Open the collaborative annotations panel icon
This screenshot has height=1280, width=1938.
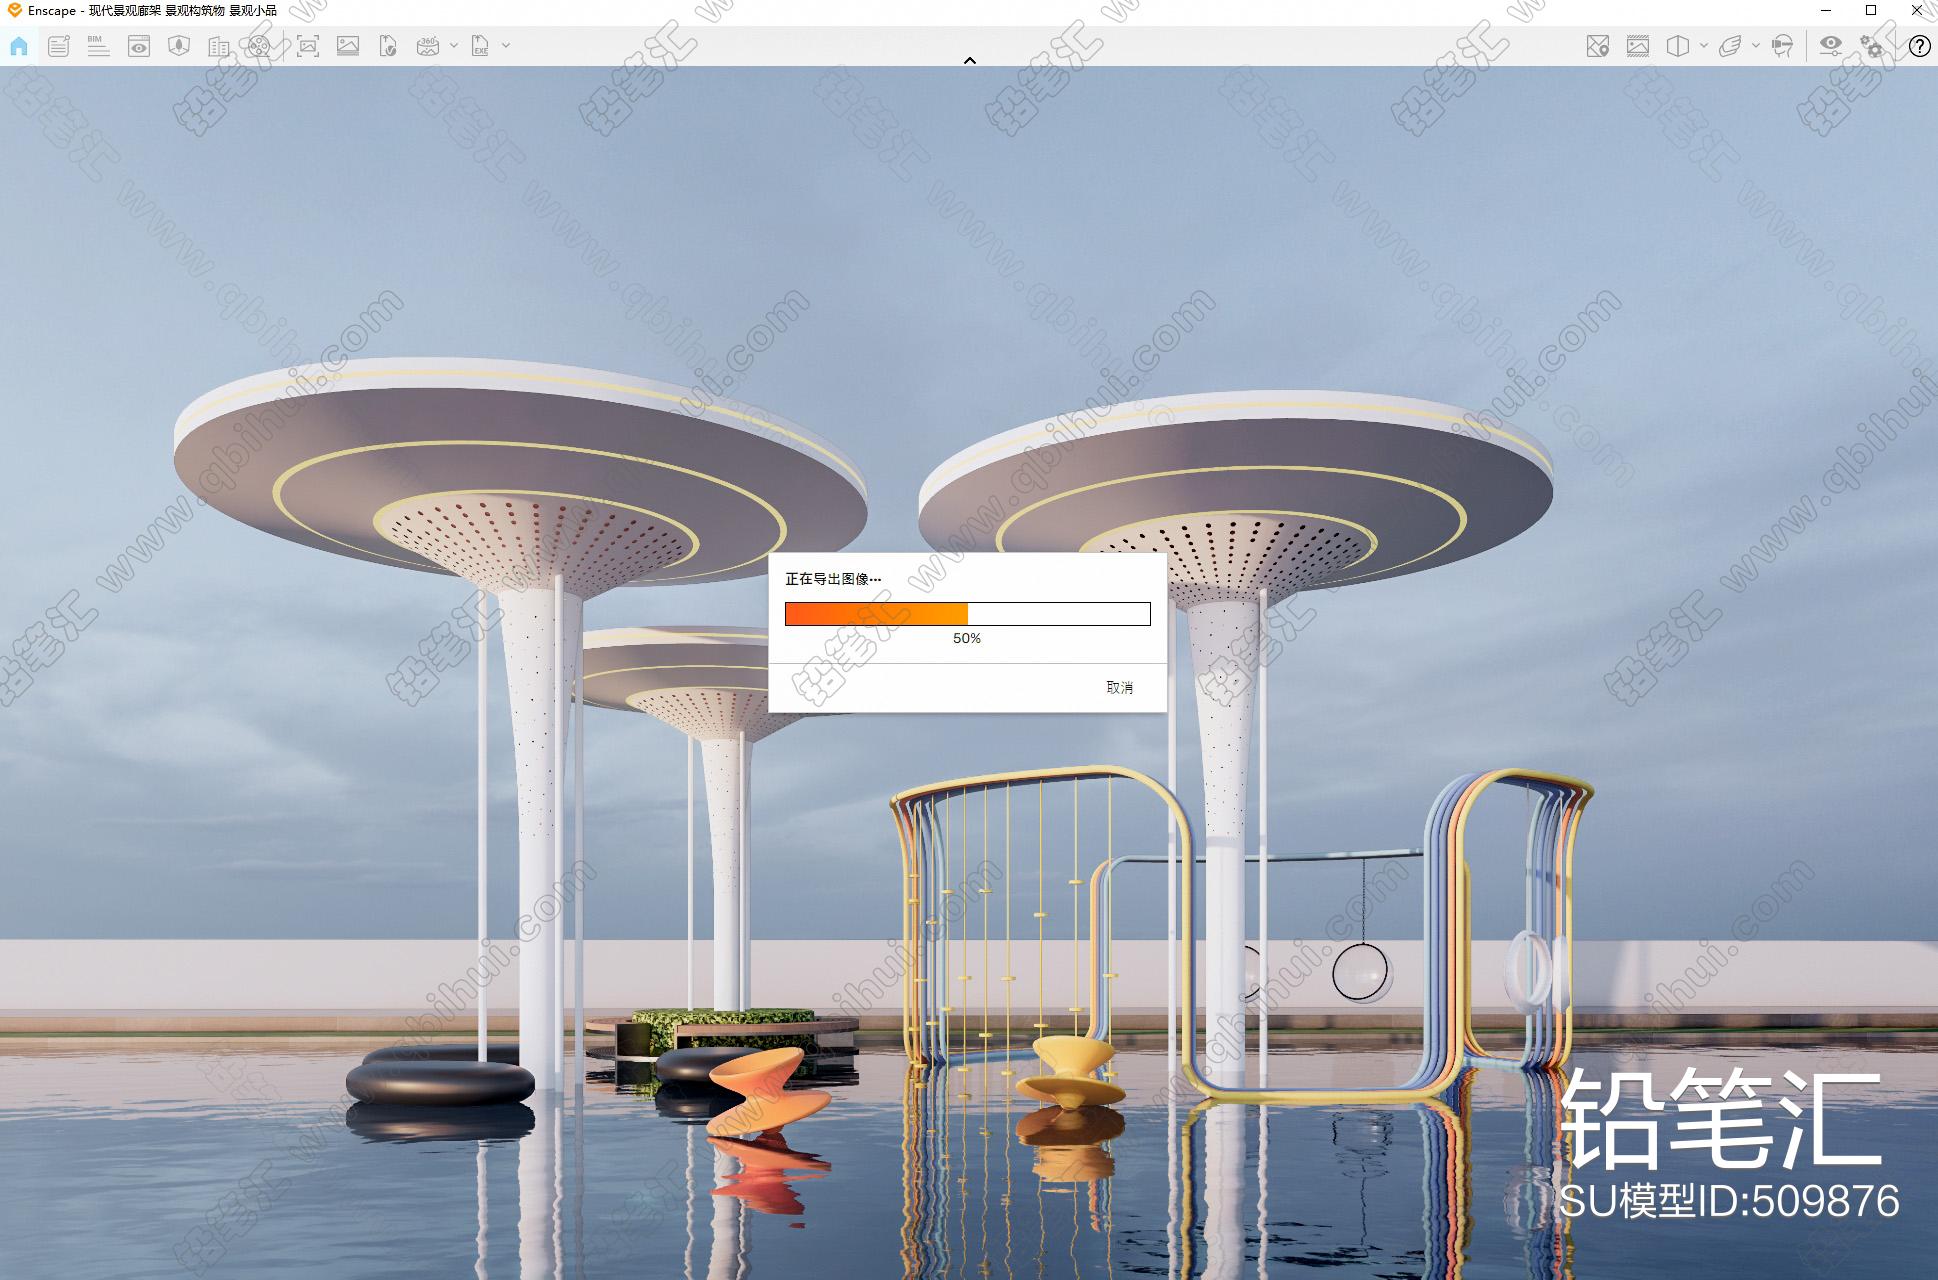click(x=59, y=46)
